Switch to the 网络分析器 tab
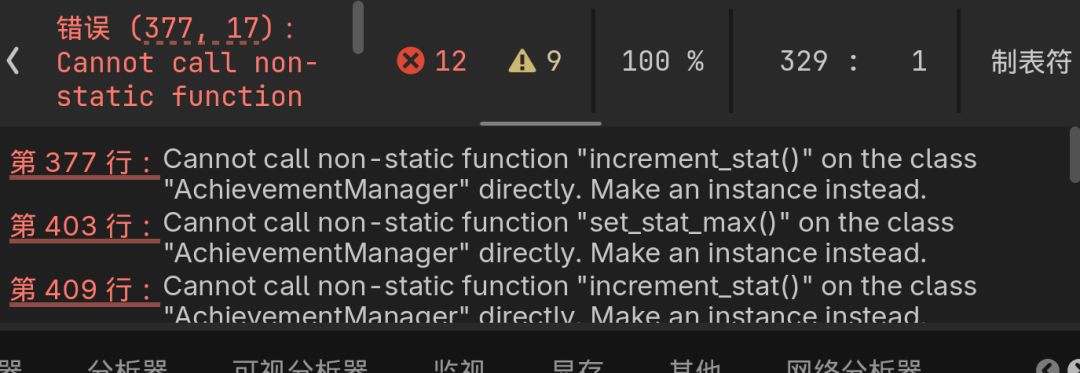The width and height of the screenshot is (1080, 373). coord(854,367)
